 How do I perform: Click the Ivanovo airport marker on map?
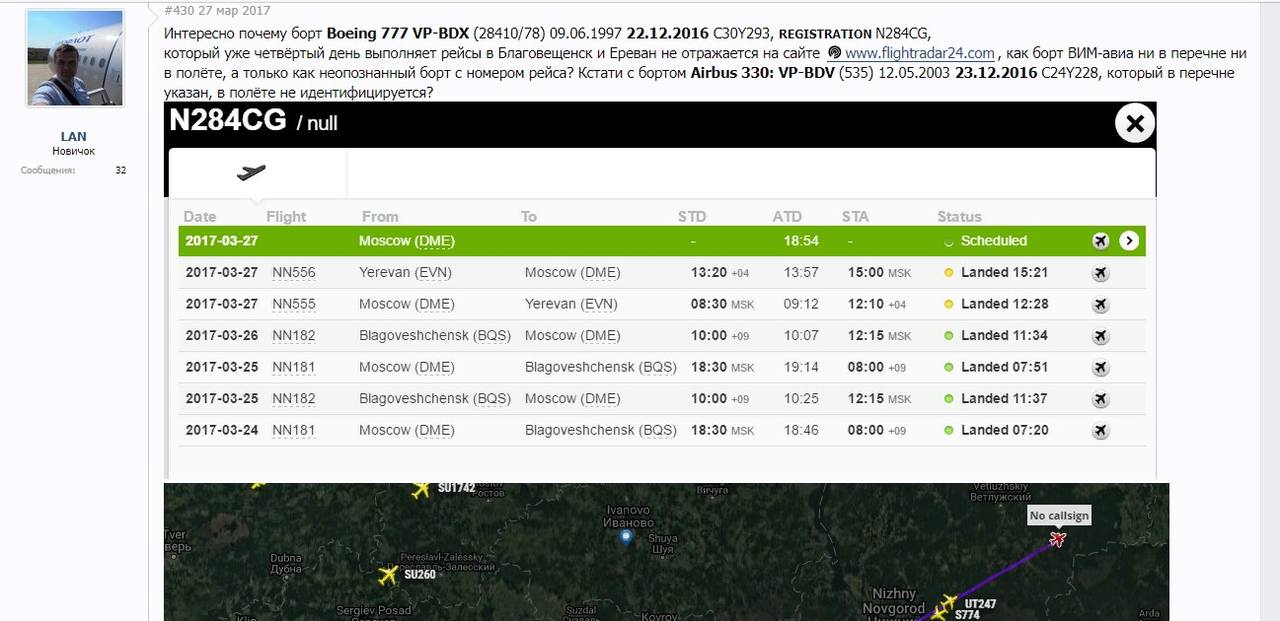pyautogui.click(x=626, y=537)
